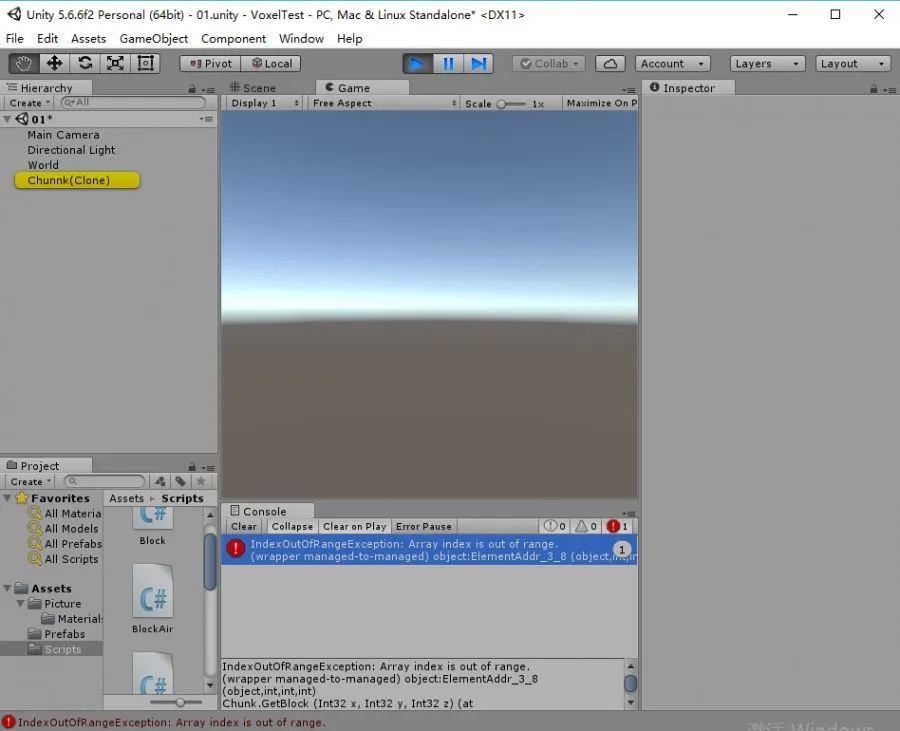
Task: Select Chunnk(Clone) in Hierarchy
Action: coord(77,180)
